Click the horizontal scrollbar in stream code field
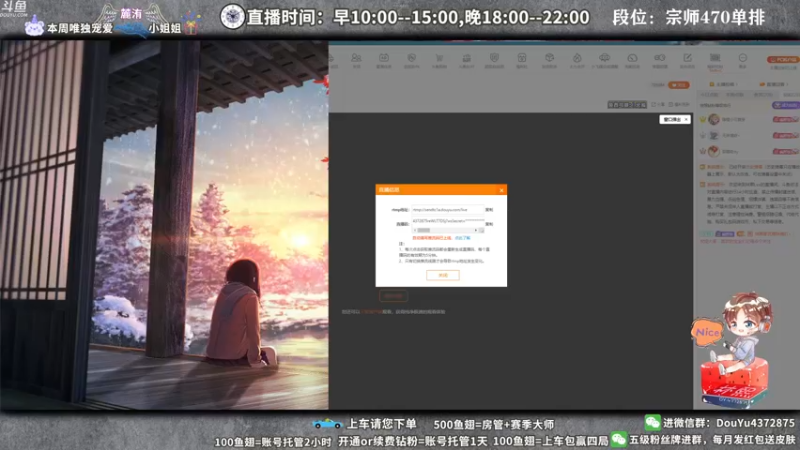 423,230
